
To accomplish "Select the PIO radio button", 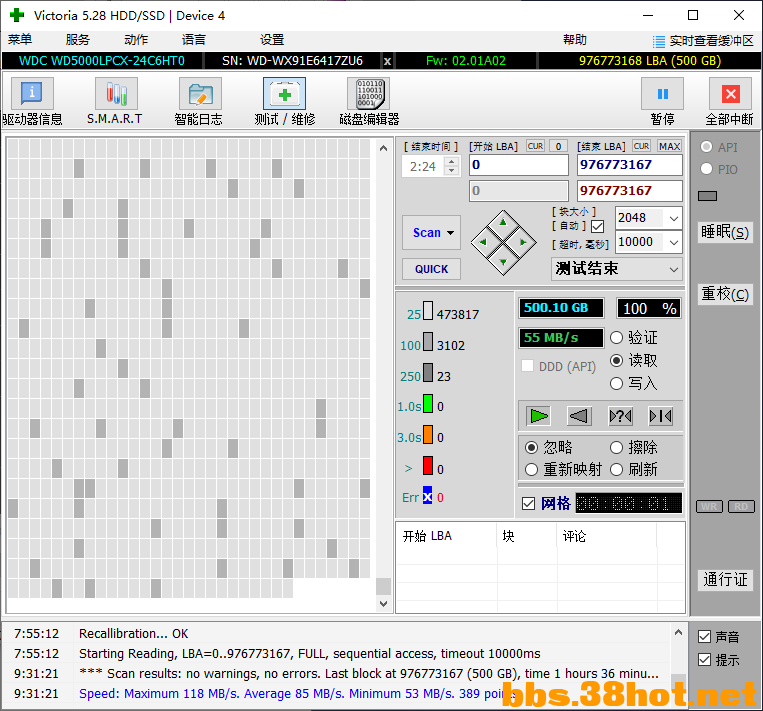I will [707, 169].
